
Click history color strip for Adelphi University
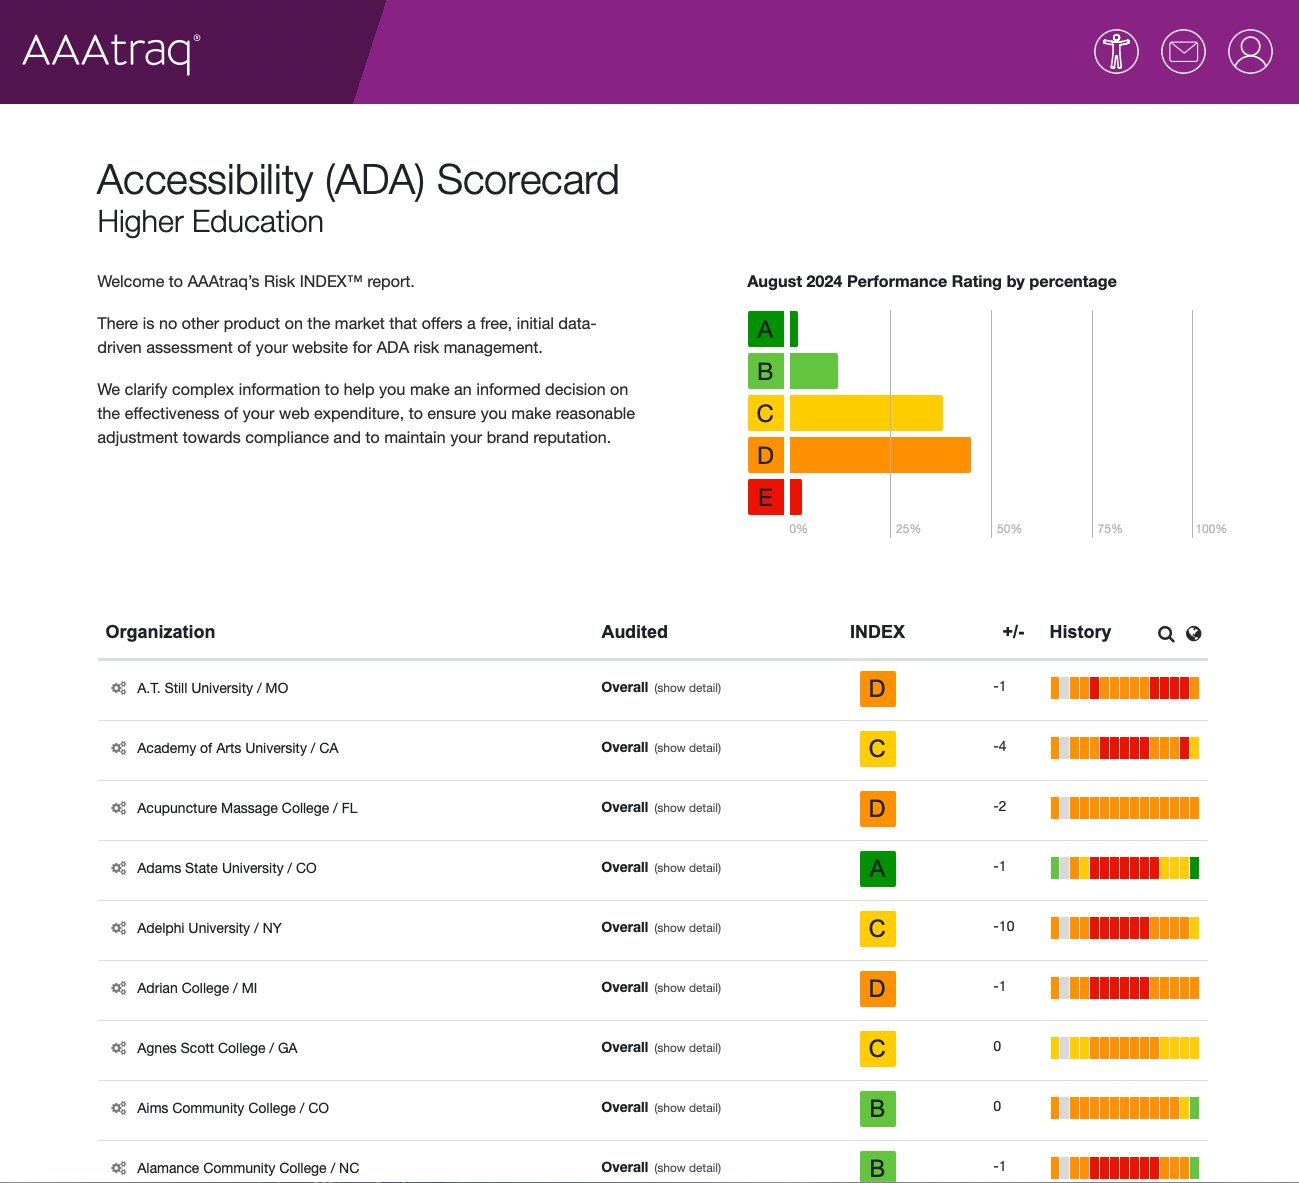(x=1125, y=928)
